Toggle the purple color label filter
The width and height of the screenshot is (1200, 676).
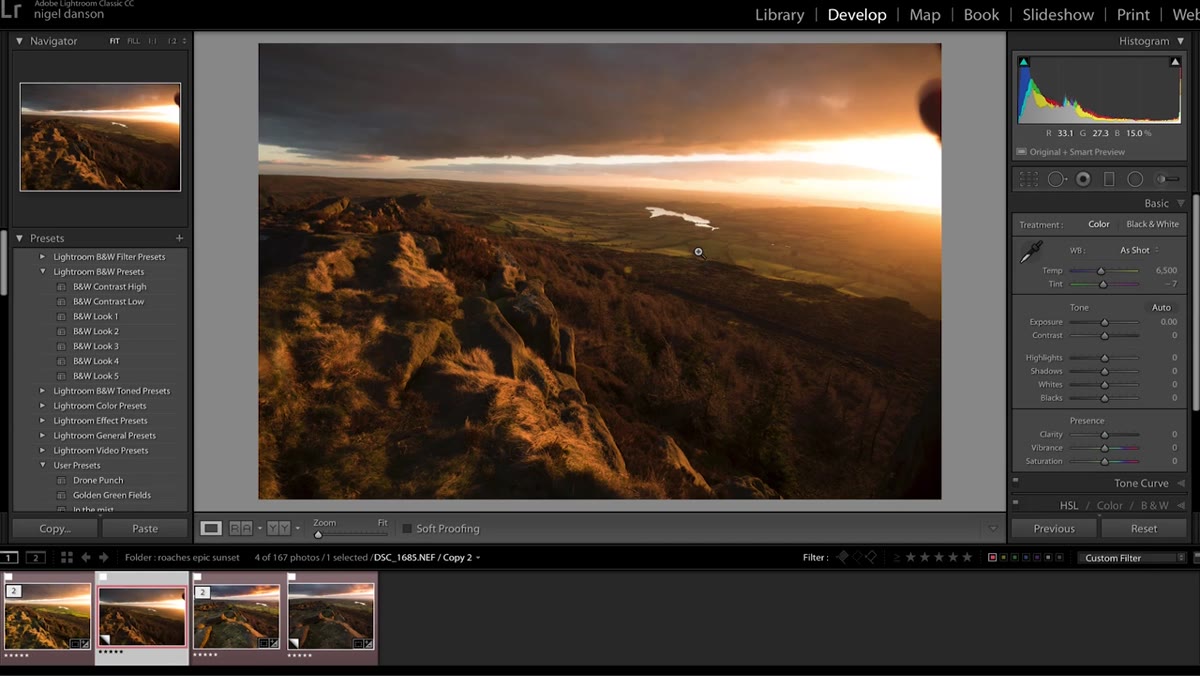click(1037, 557)
